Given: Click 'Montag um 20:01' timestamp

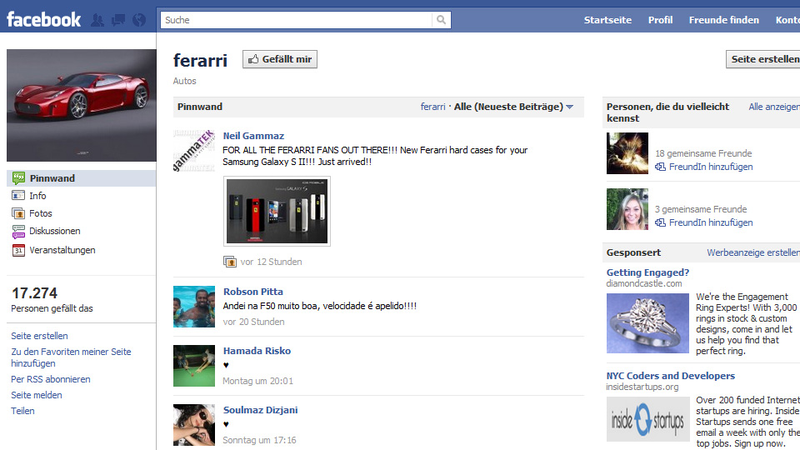Looking at the screenshot, I should [258, 381].
